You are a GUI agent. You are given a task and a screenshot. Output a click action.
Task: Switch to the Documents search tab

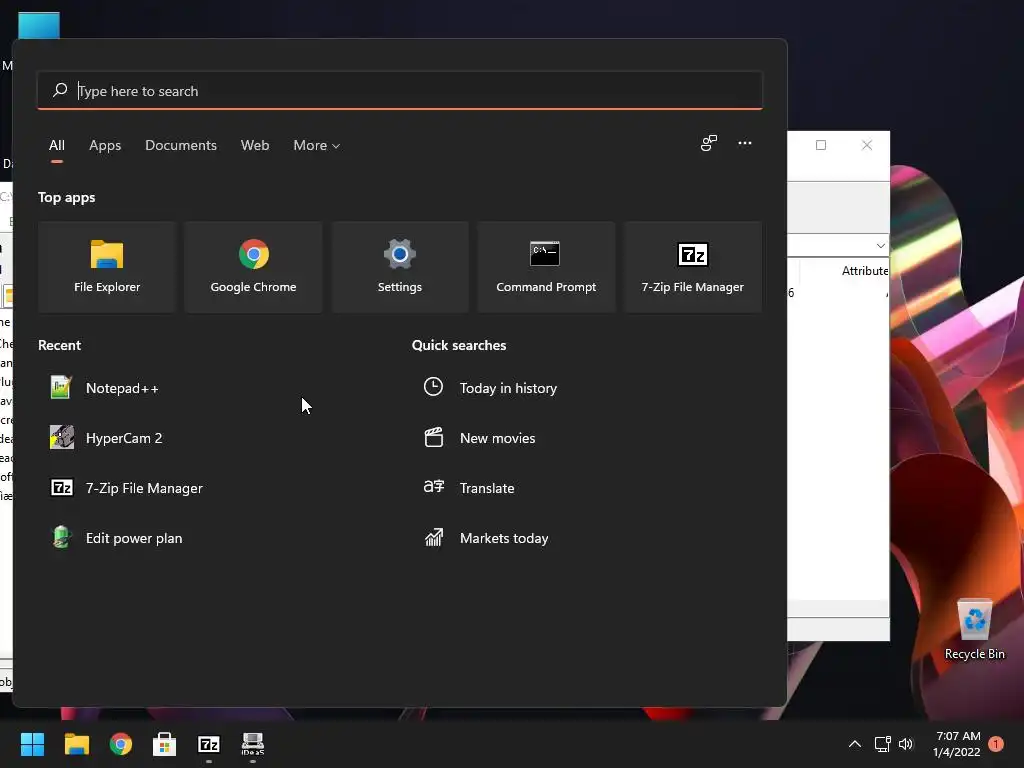181,145
